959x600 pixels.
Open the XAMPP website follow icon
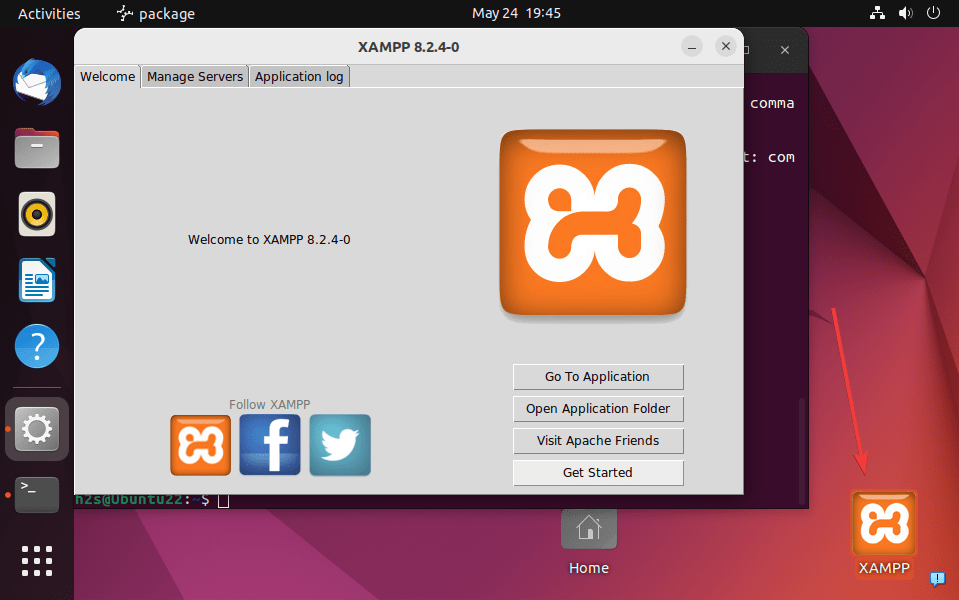pos(201,445)
